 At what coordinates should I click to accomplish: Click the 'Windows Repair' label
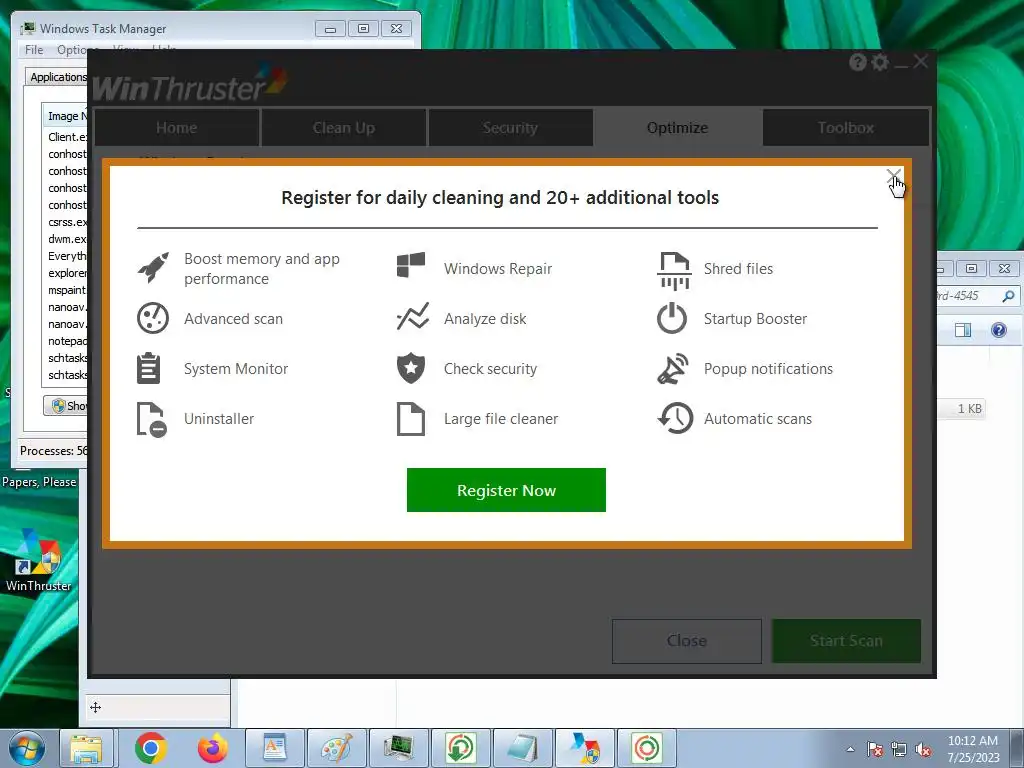[x=498, y=268]
